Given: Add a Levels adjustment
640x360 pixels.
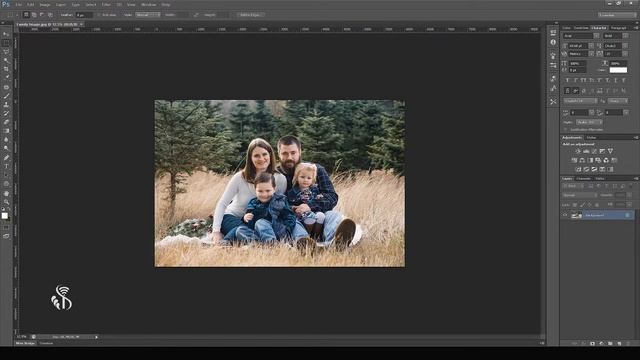Looking at the screenshot, I should (x=586, y=151).
